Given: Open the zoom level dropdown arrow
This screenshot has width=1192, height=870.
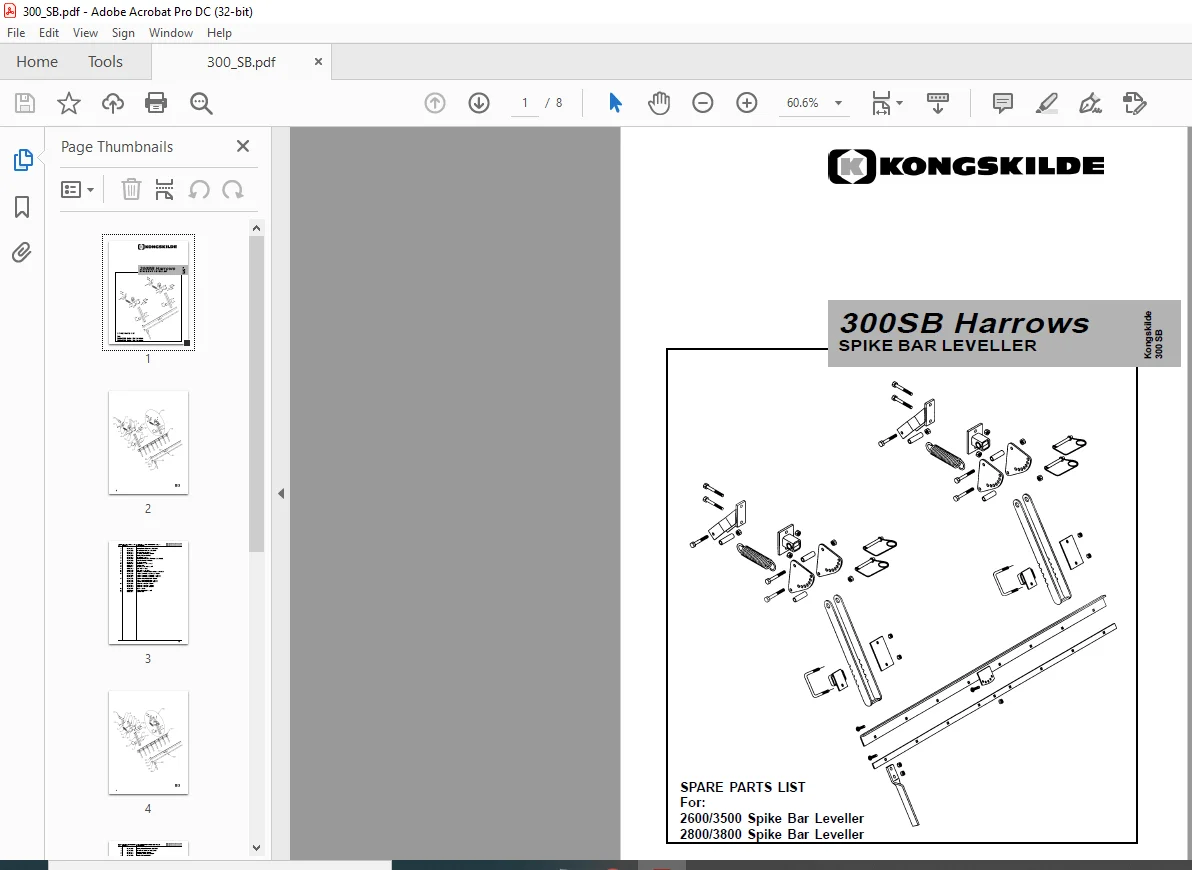Looking at the screenshot, I should pyautogui.click(x=839, y=103).
